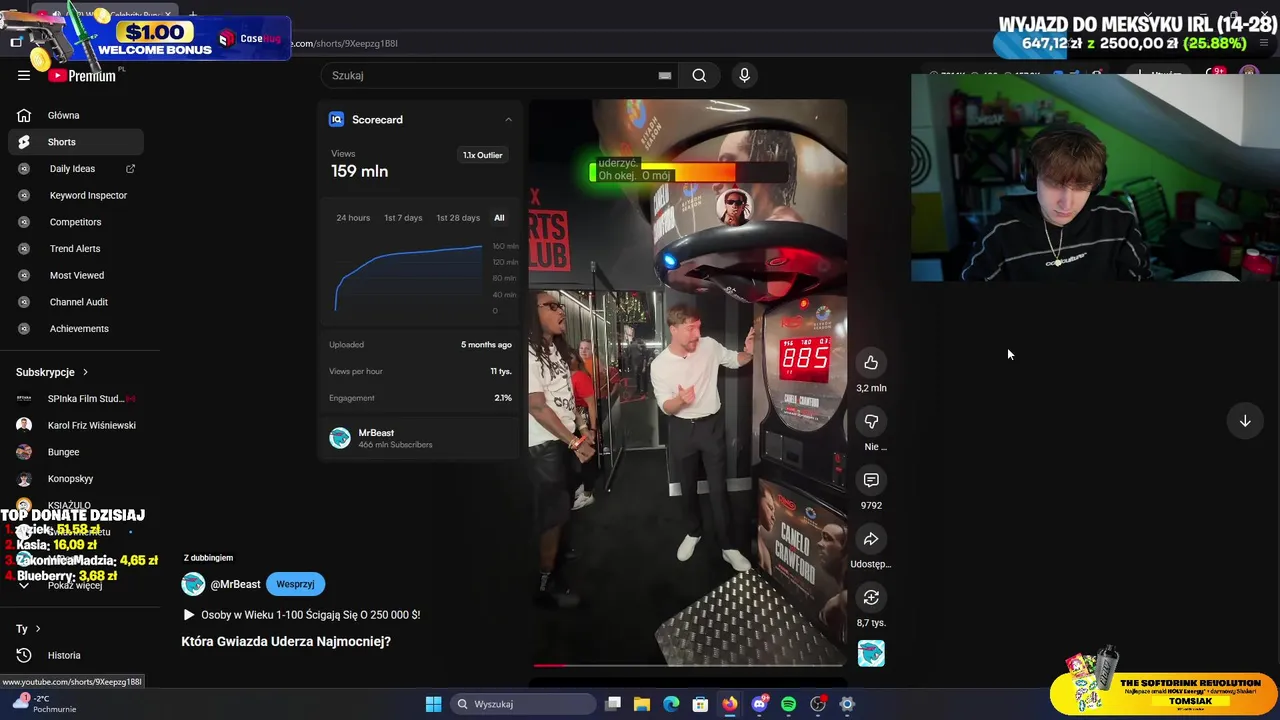Click the Scorecard IQ logo icon

pyautogui.click(x=336, y=119)
